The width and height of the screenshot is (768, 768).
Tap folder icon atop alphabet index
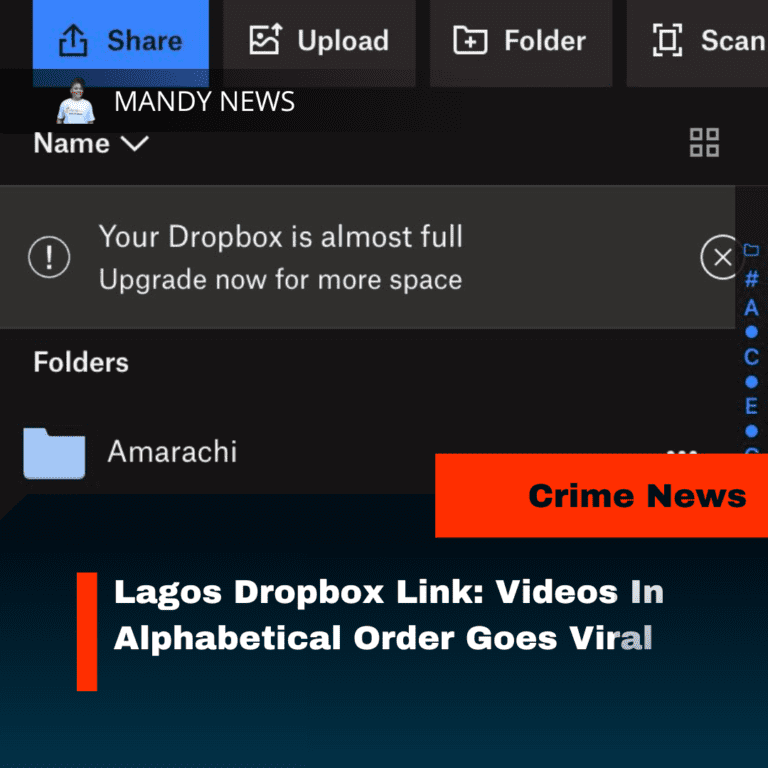pos(751,250)
